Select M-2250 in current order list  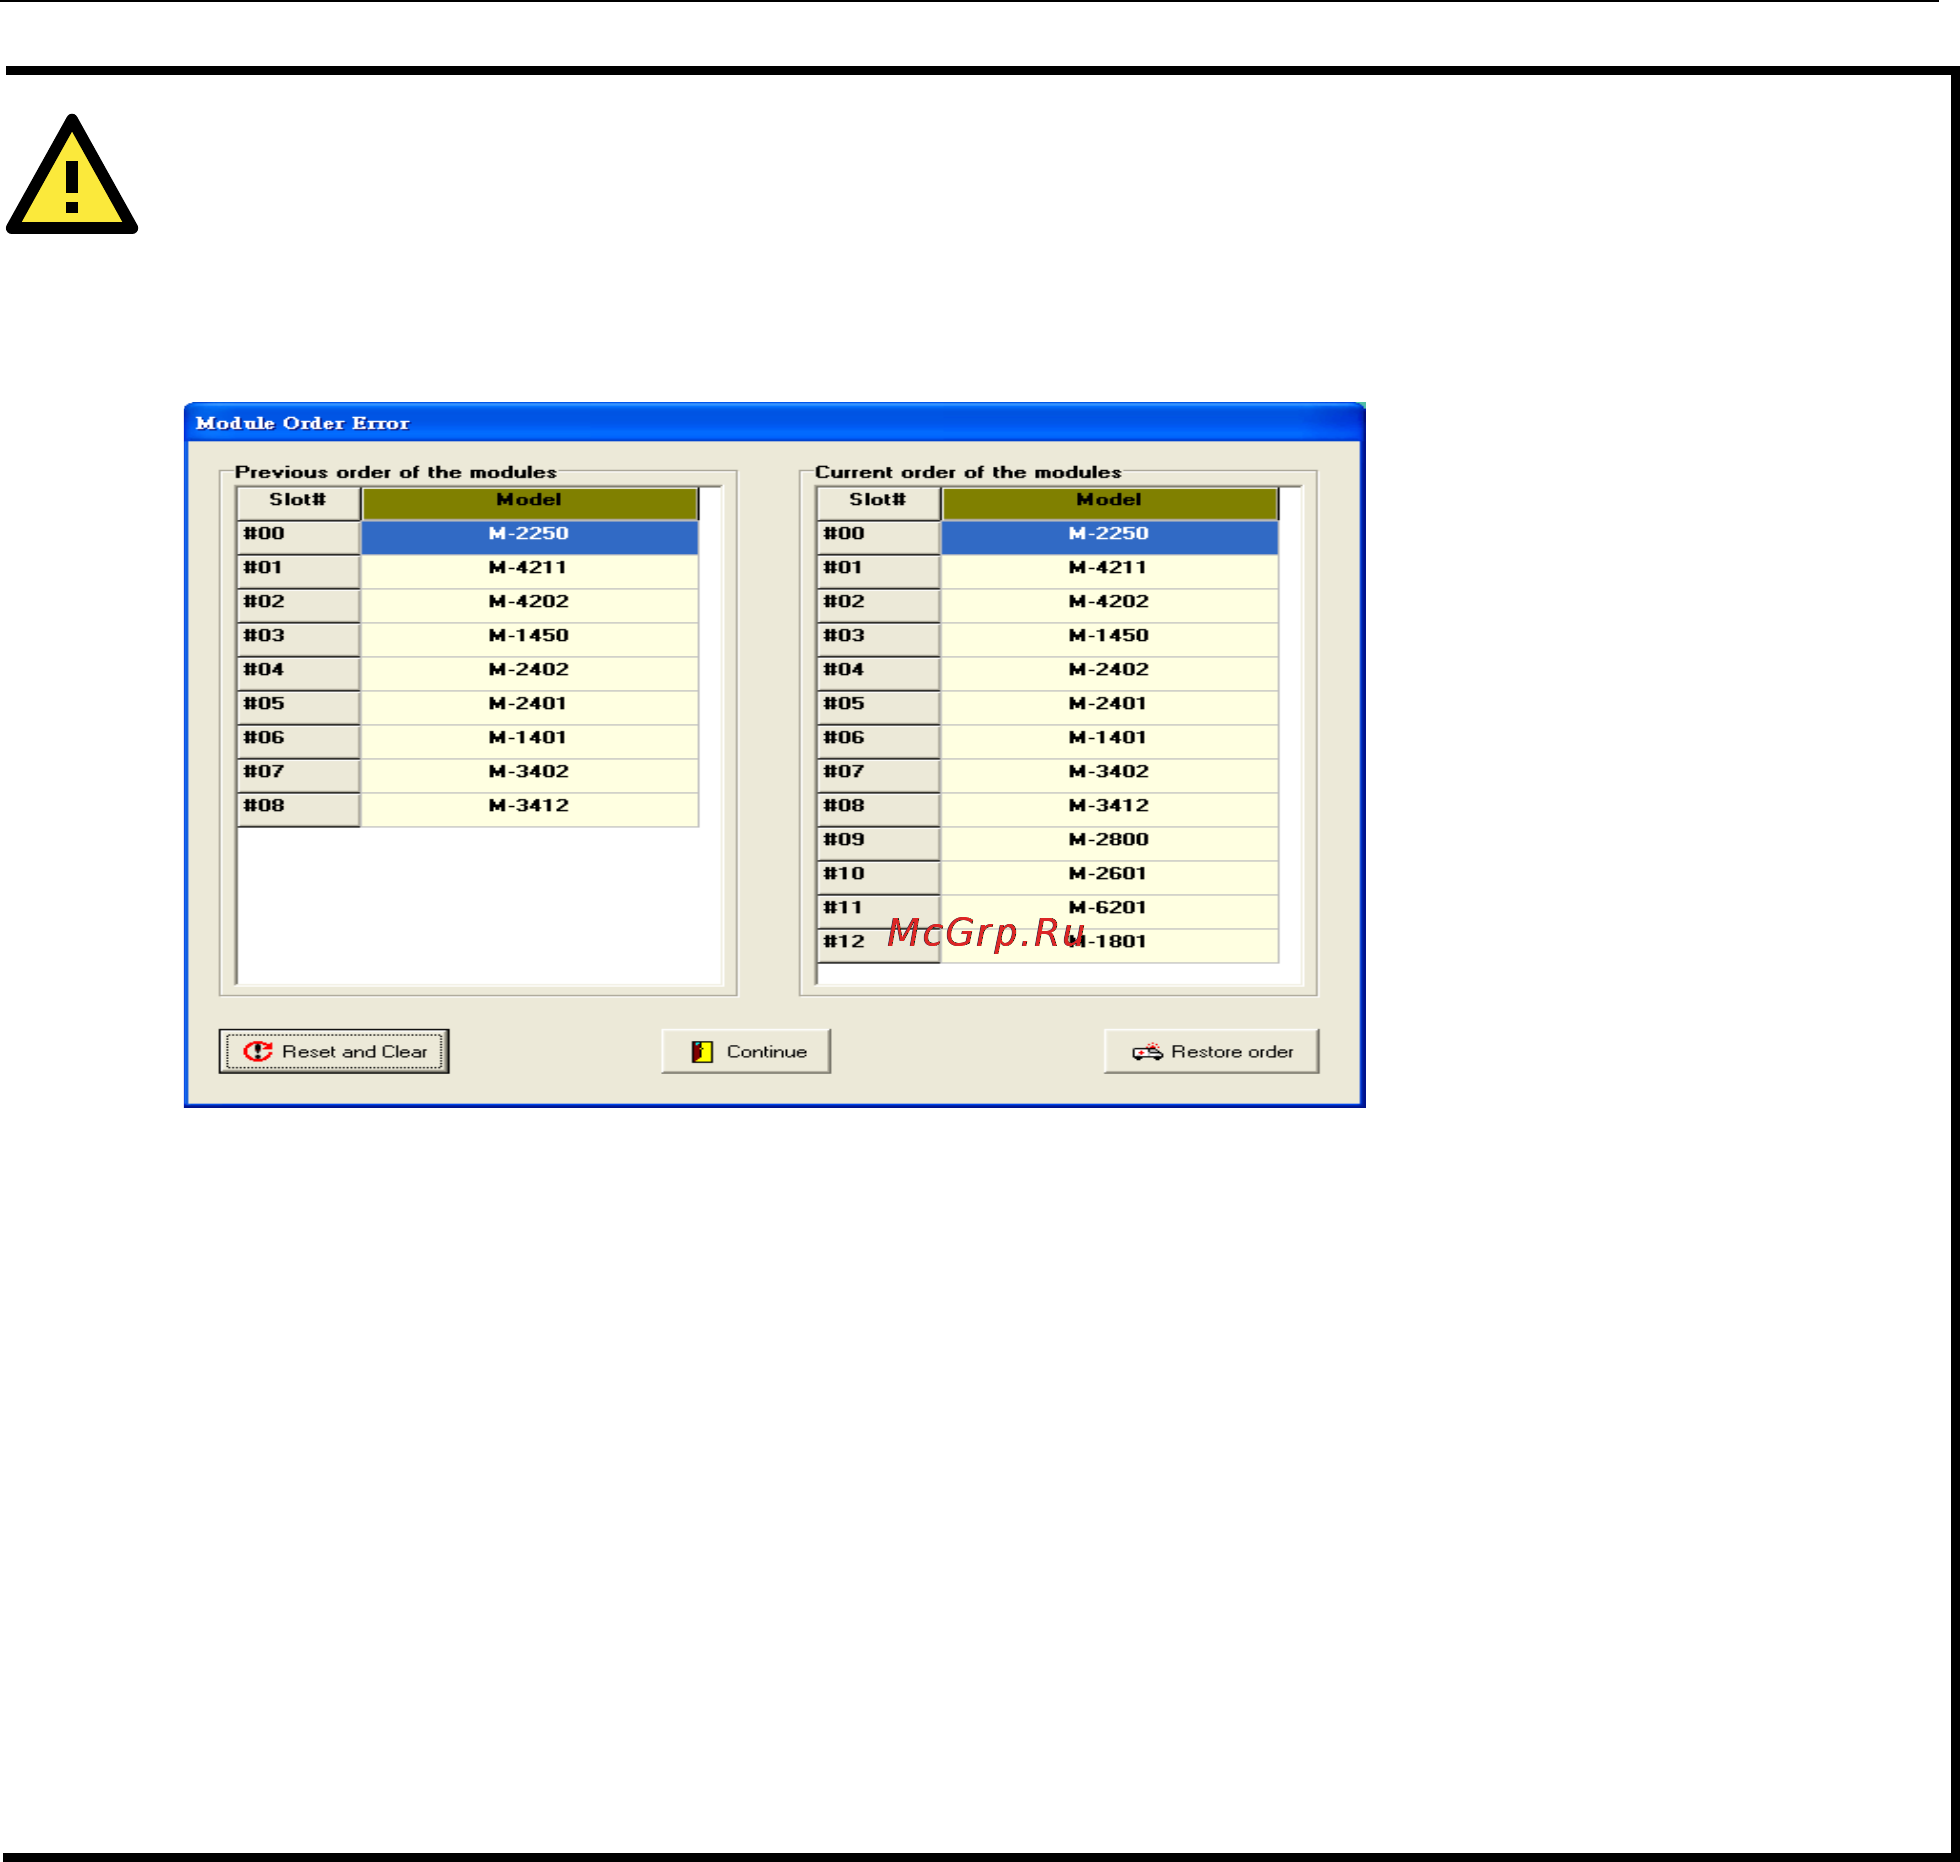click(x=1109, y=537)
